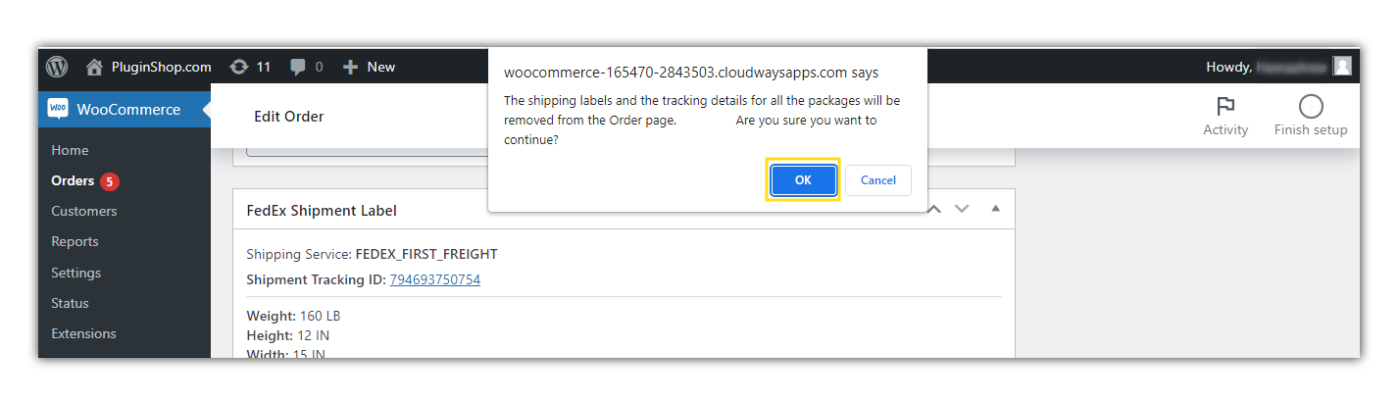Open the Extensions menu item
This screenshot has height=400, width=1400.
(84, 334)
